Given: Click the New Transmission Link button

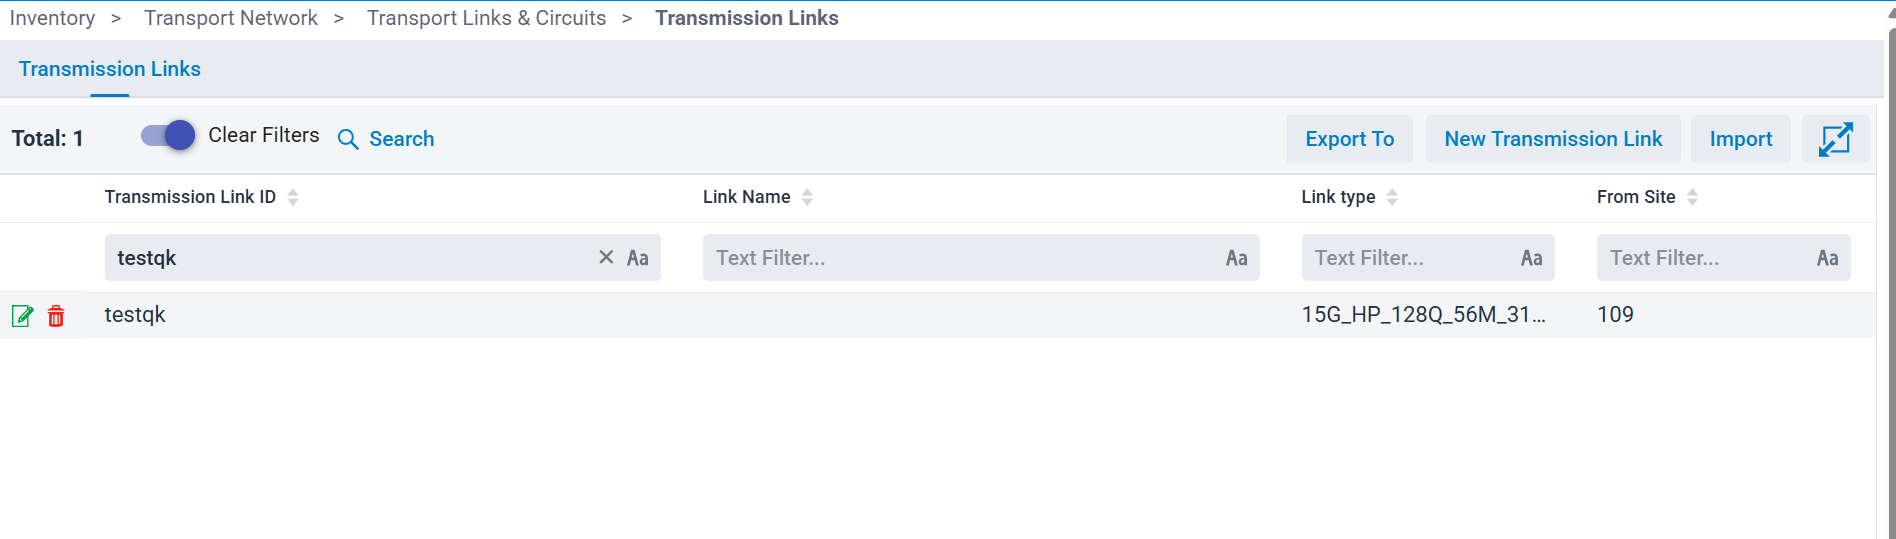Looking at the screenshot, I should (x=1553, y=139).
